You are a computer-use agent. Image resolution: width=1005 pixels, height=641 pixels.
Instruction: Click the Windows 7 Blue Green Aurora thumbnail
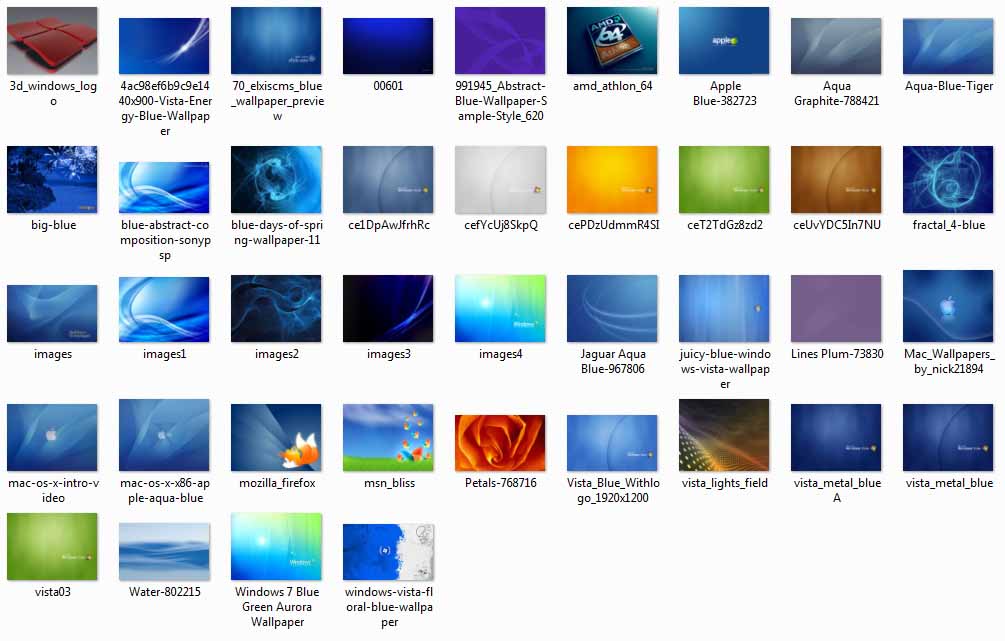tap(276, 546)
